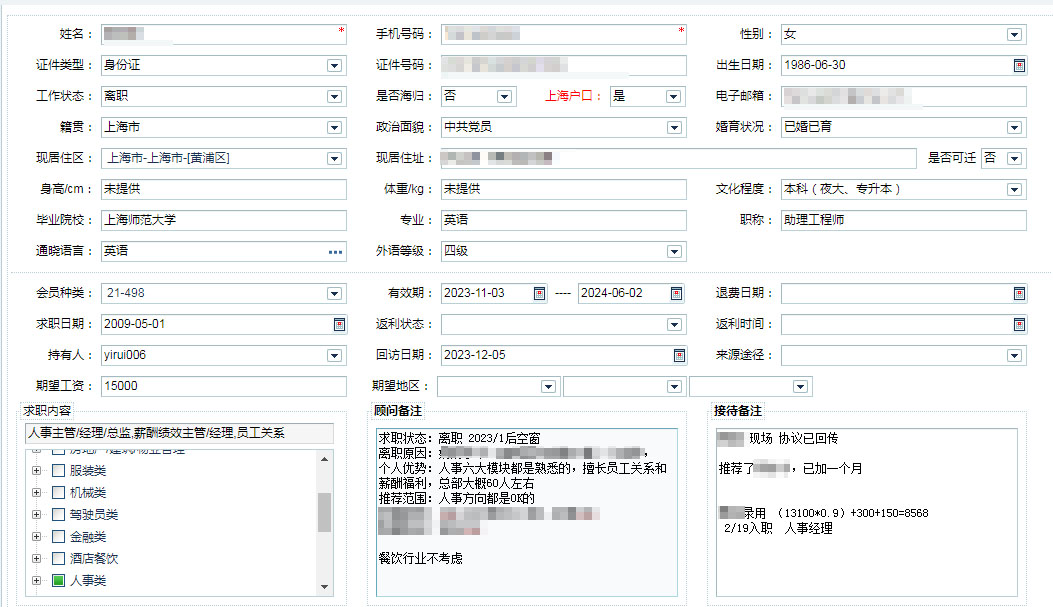The image size is (1053, 607).
Task: Click the job category list scrollbar thumb
Action: click(x=324, y=513)
